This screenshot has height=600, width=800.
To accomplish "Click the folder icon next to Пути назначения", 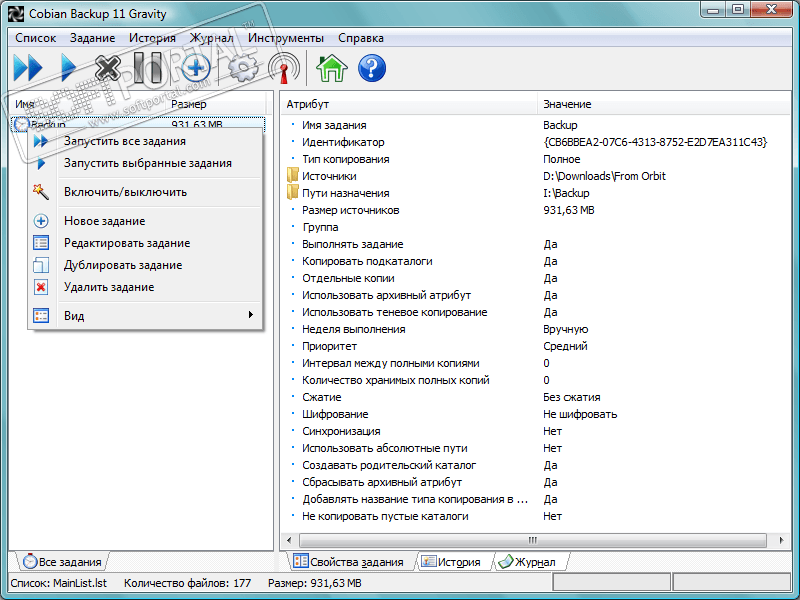I will [292, 192].
